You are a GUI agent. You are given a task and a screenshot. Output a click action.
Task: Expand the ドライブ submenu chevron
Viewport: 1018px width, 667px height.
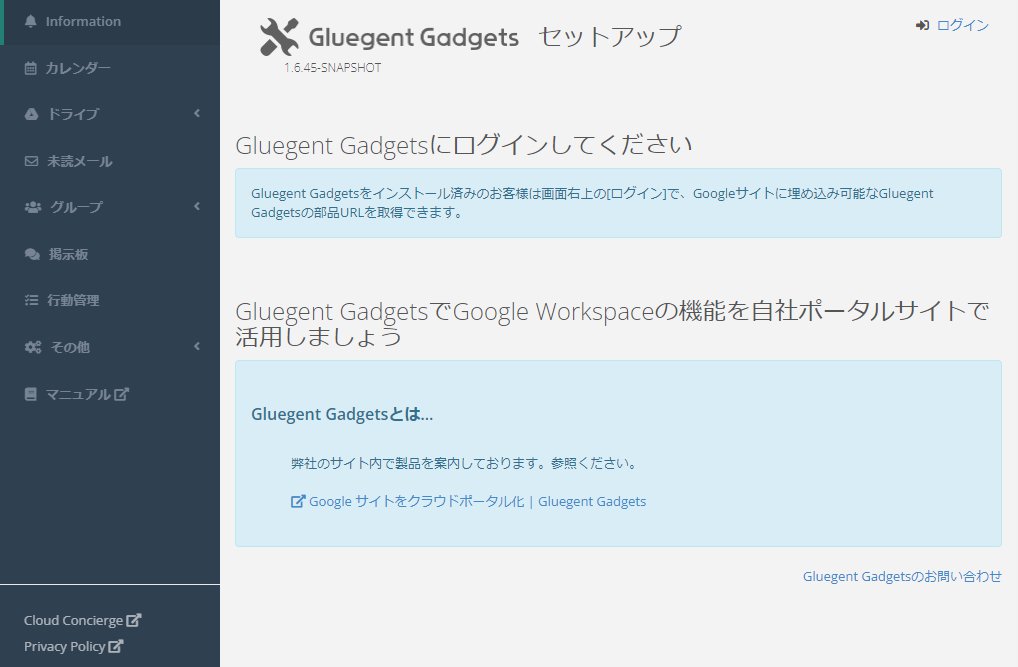tap(197, 114)
